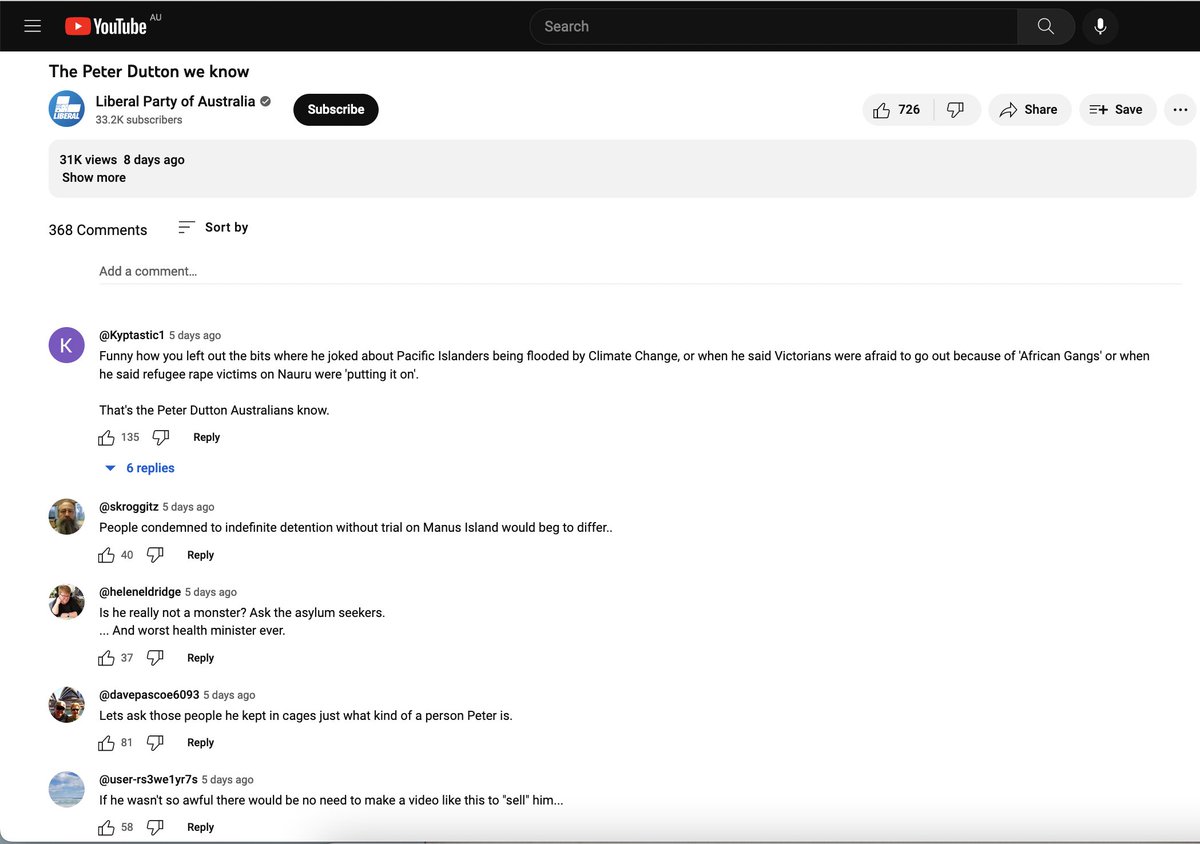Image resolution: width=1200 pixels, height=844 pixels.
Task: Open @user-rs3we1yr7s username link
Action: click(x=148, y=780)
